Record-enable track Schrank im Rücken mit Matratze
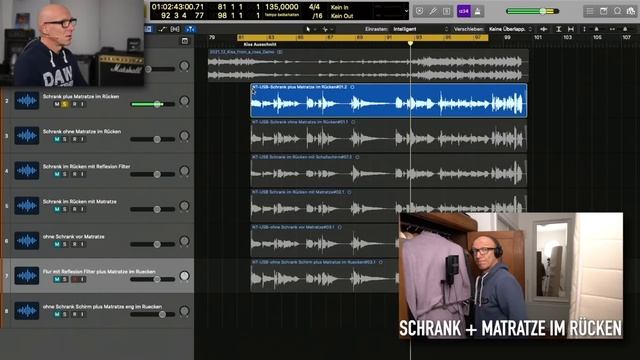Screen dimensions: 640x360 click(x=74, y=209)
